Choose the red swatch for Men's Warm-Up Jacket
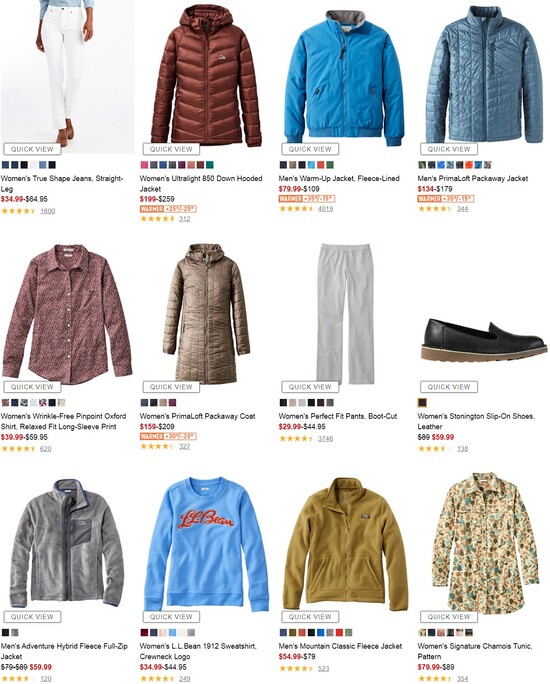This screenshot has width=550, height=684. (x=321, y=165)
